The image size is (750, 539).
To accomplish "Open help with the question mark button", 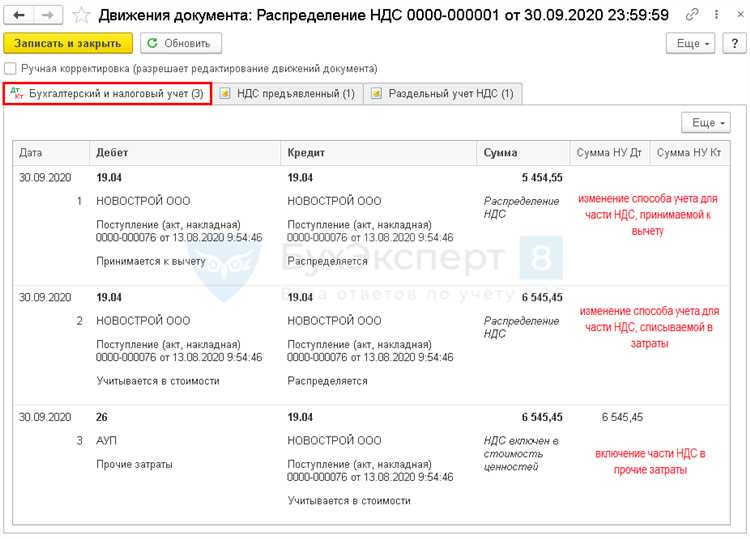I will (x=734, y=44).
